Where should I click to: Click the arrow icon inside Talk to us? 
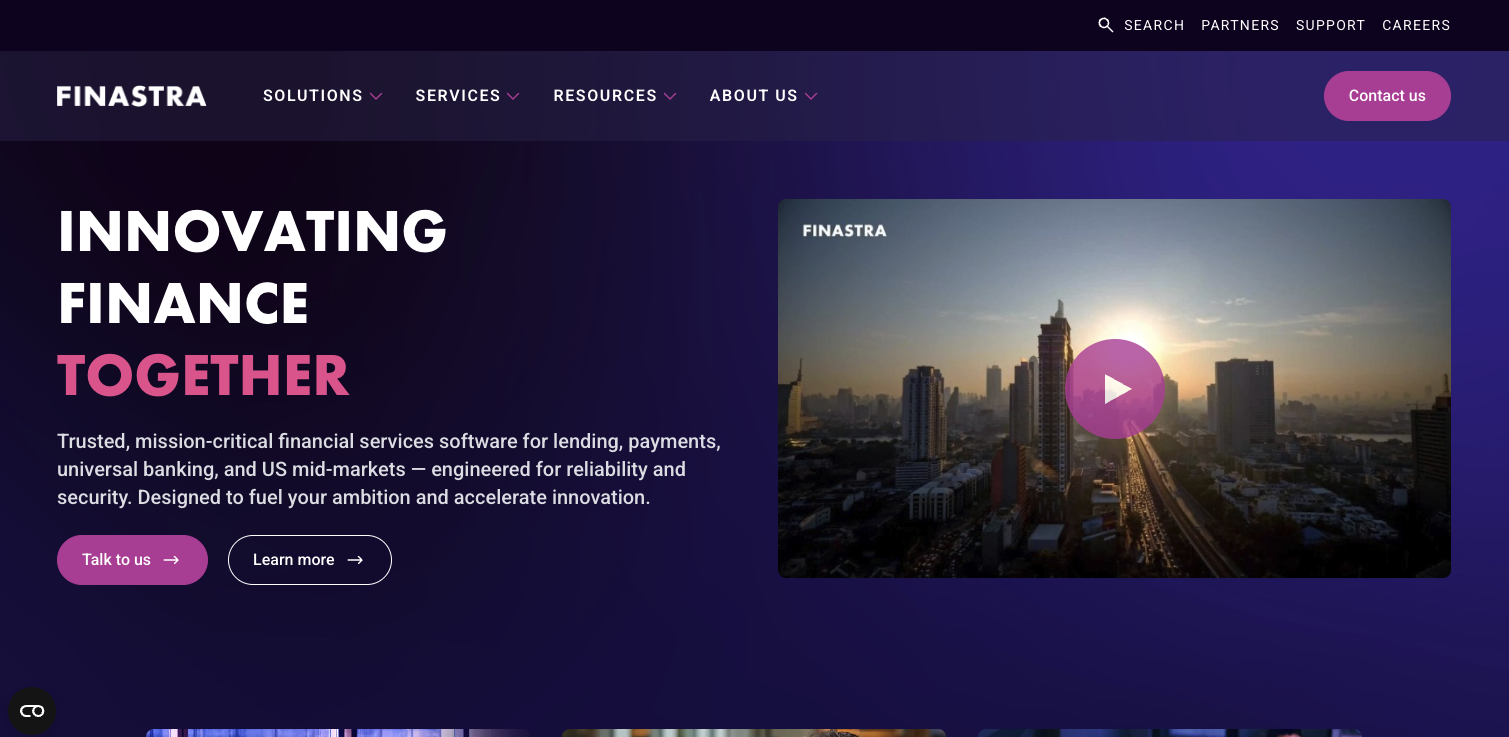173,560
